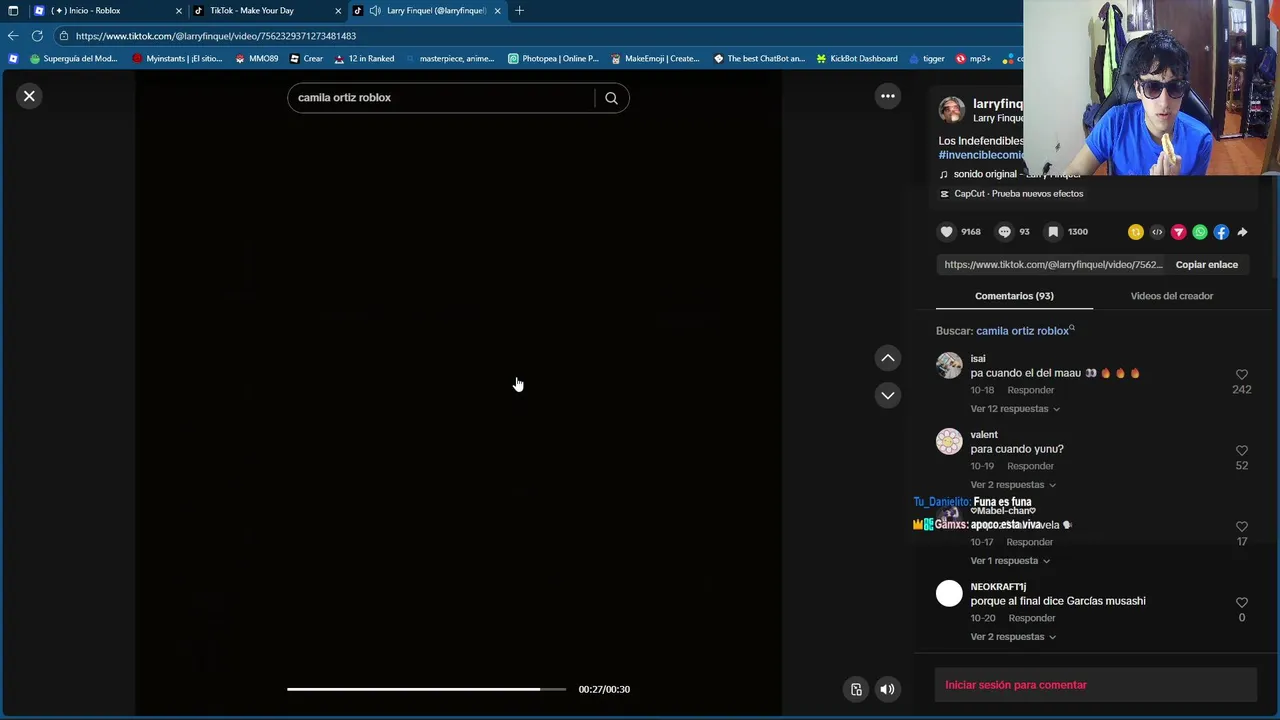Open comments via the bubble icon showing 93
Viewport: 1280px width, 720px height.
pos(1004,232)
